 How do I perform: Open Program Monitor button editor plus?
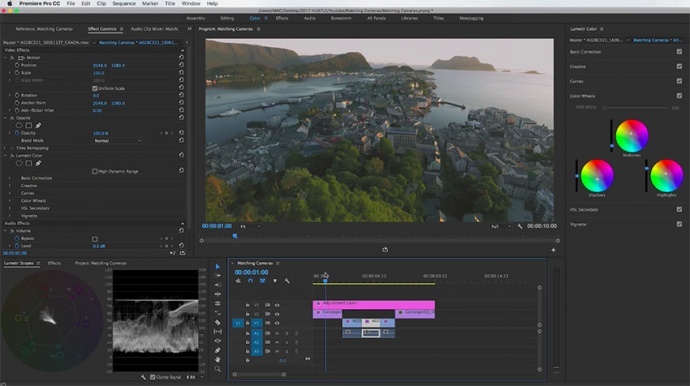[x=553, y=250]
